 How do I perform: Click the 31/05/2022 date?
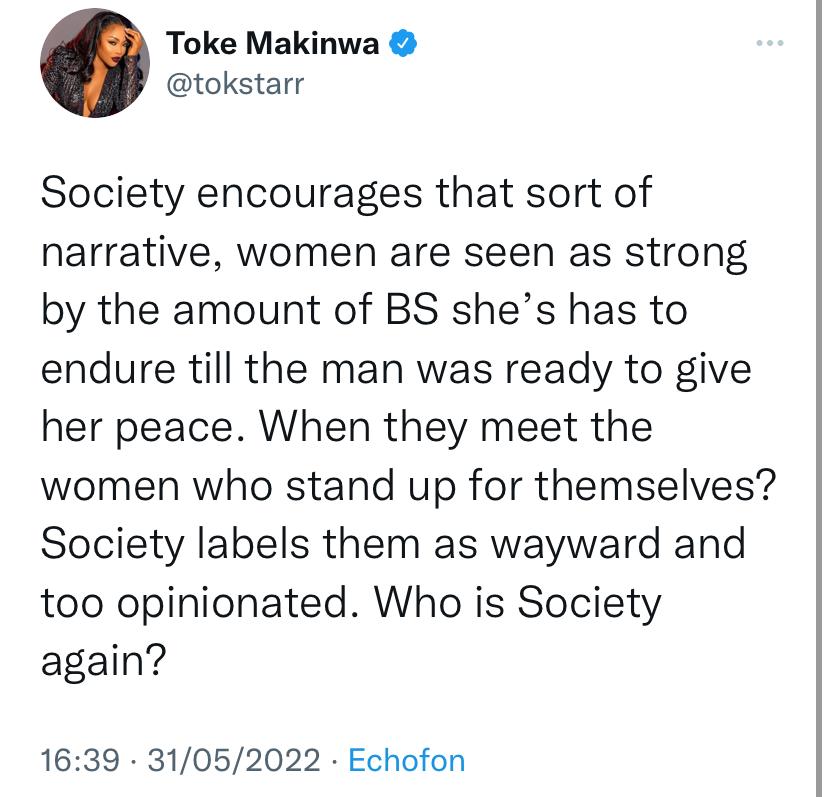click(x=234, y=761)
